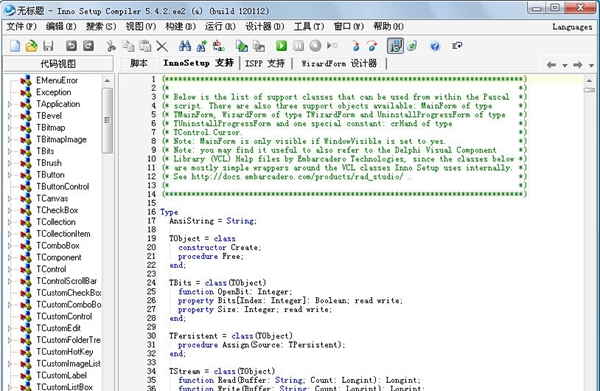Click the Find Next icon
The width and height of the screenshot is (600, 391).
point(202,46)
